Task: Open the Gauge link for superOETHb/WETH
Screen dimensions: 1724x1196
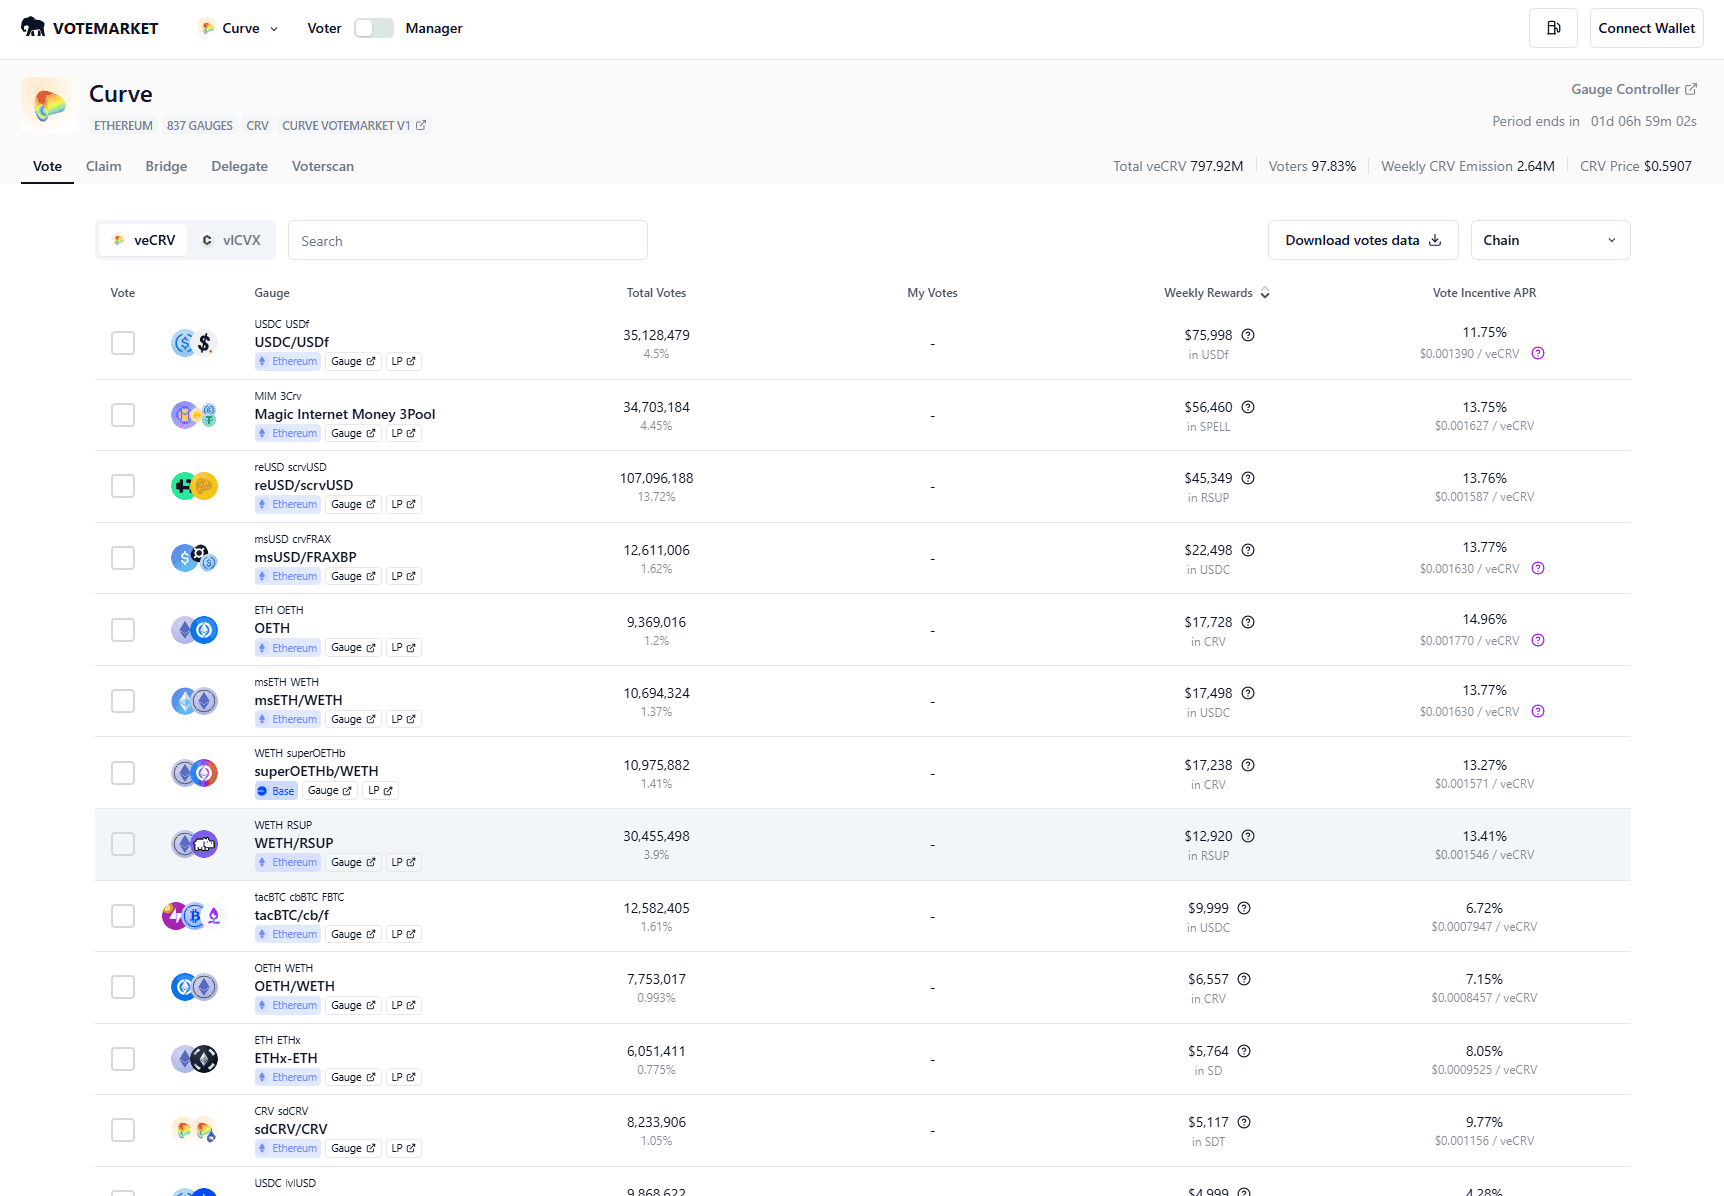Action: tap(329, 791)
